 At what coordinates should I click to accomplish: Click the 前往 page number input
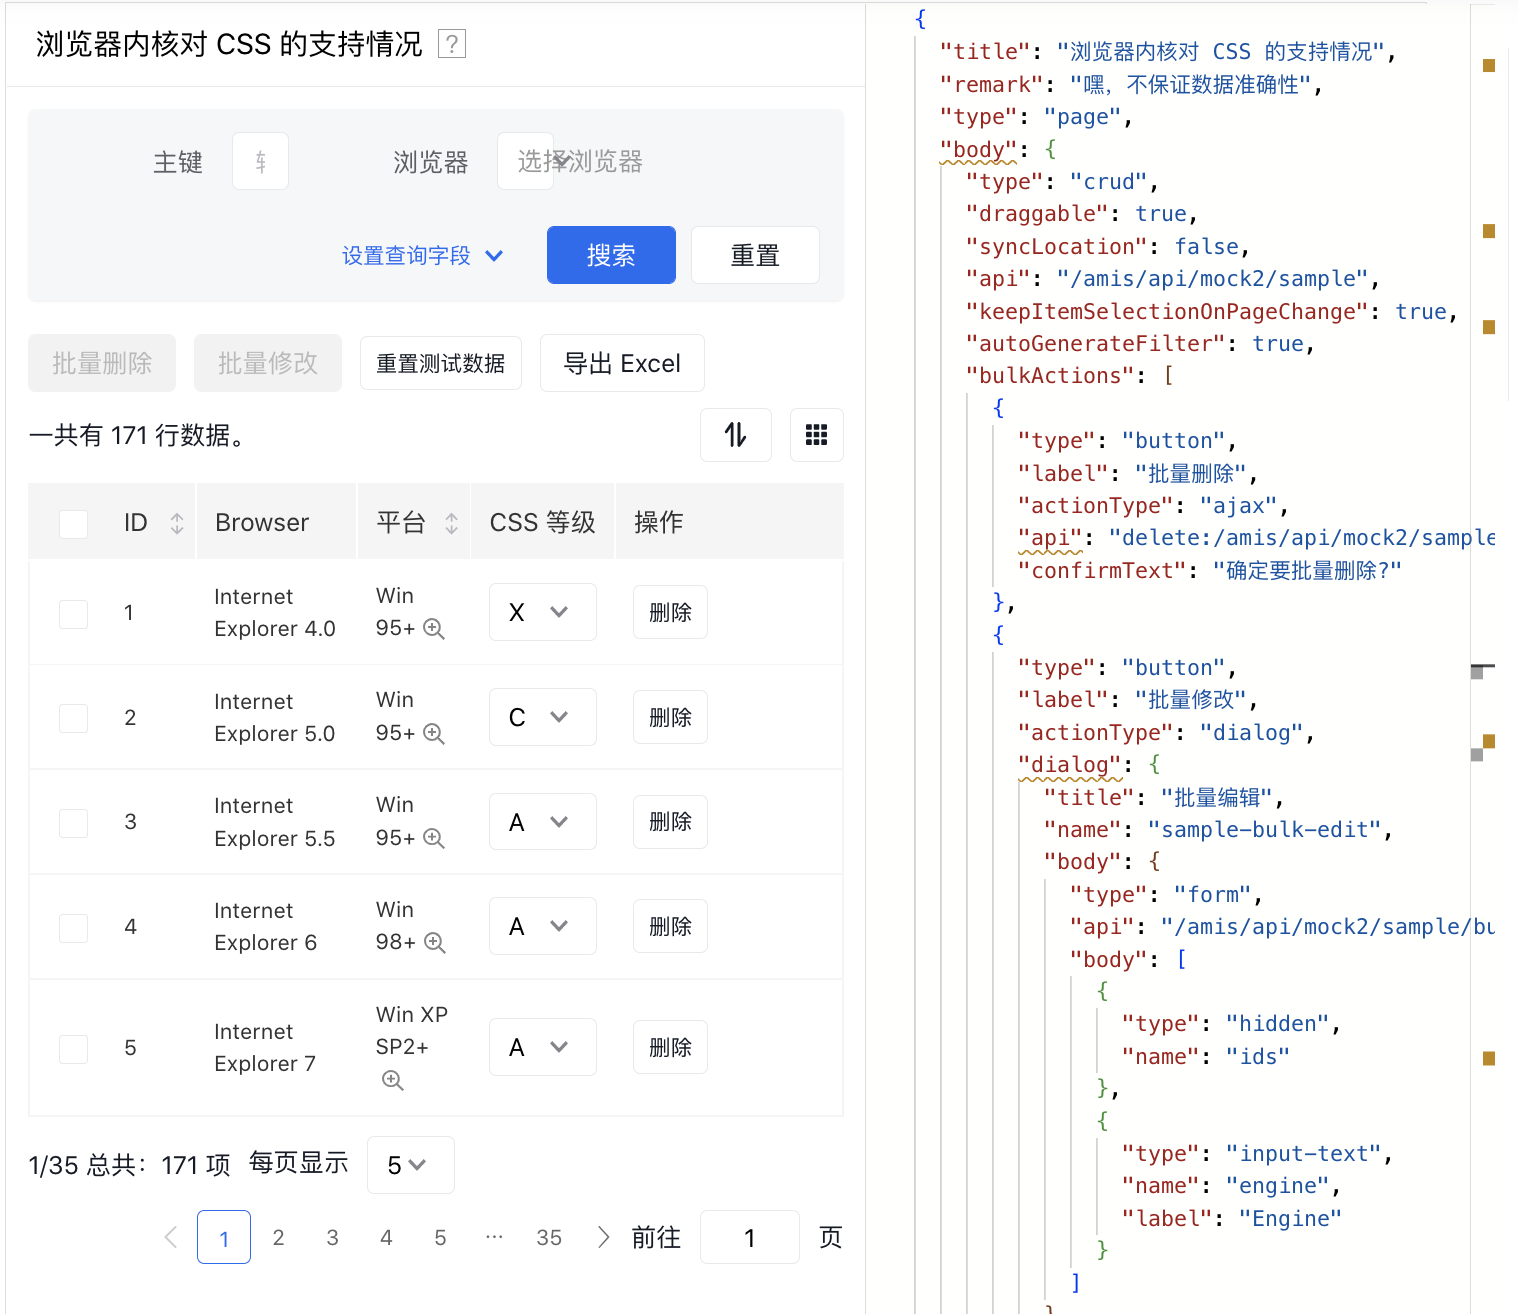pos(750,1238)
